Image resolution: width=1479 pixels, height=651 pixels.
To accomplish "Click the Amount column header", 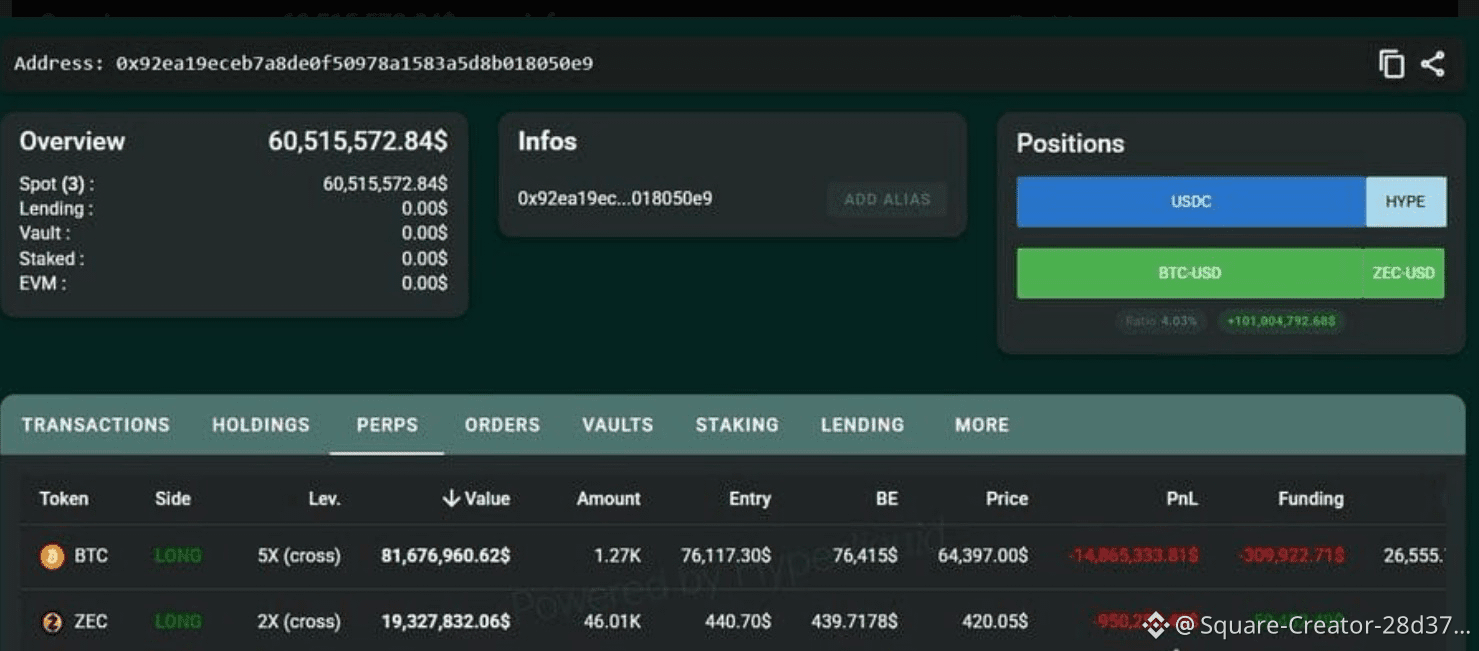I will [609, 498].
